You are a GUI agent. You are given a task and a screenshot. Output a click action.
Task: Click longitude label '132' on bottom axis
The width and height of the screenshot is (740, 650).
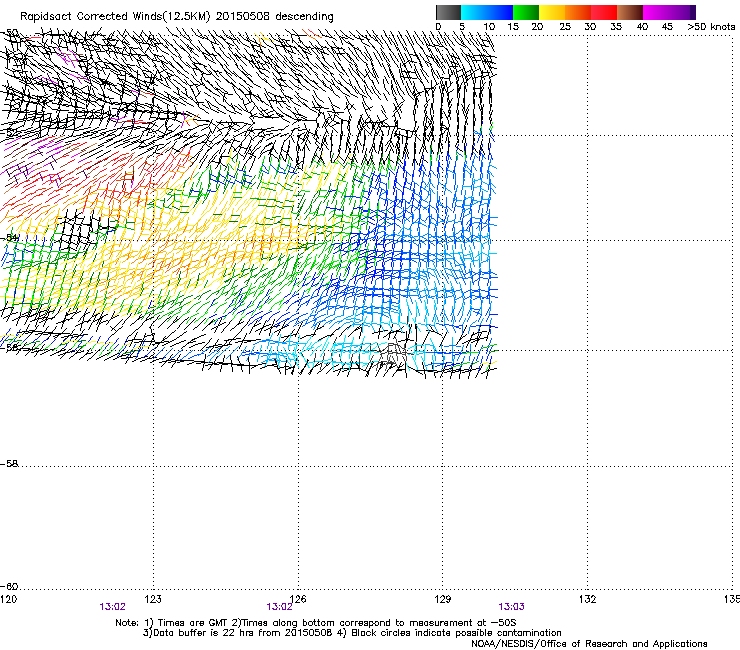[x=587, y=599]
